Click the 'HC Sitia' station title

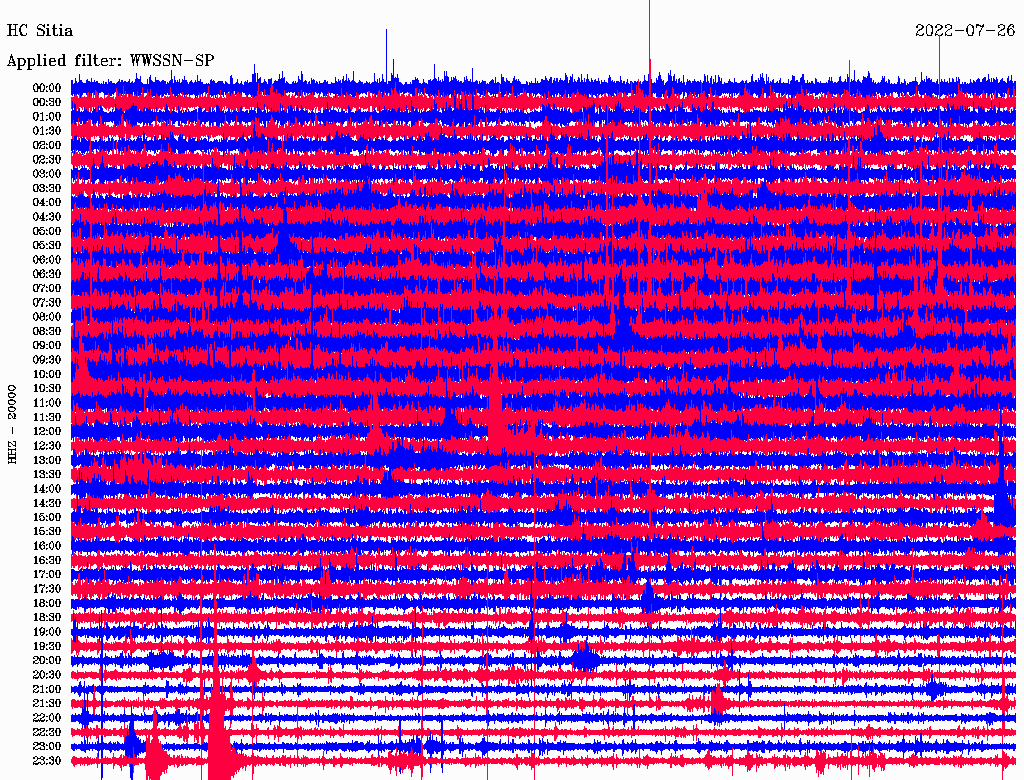click(40, 31)
